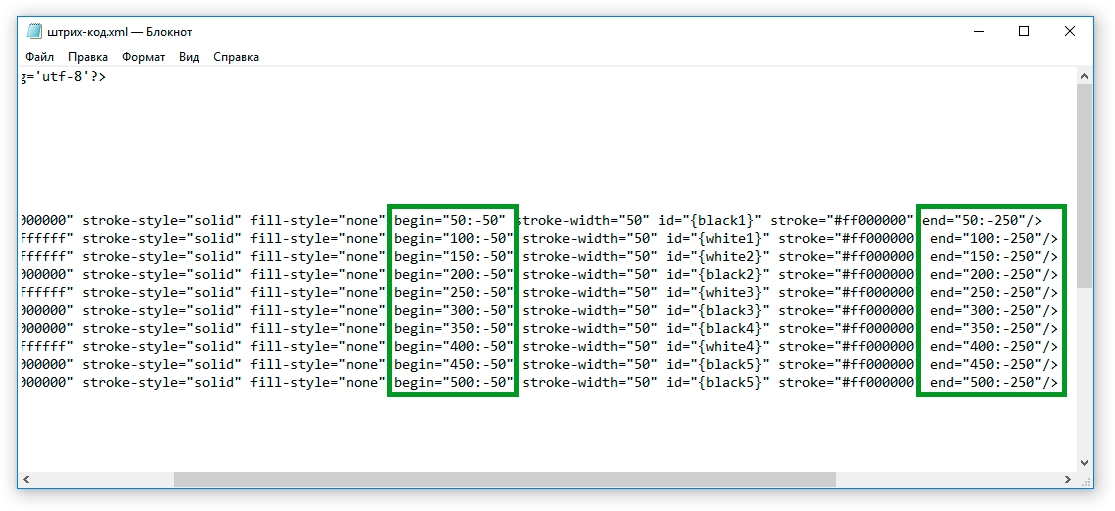Image resolution: width=1115 pixels, height=511 pixels.
Task: Click the text begin="250:-50"
Action: click(x=454, y=293)
